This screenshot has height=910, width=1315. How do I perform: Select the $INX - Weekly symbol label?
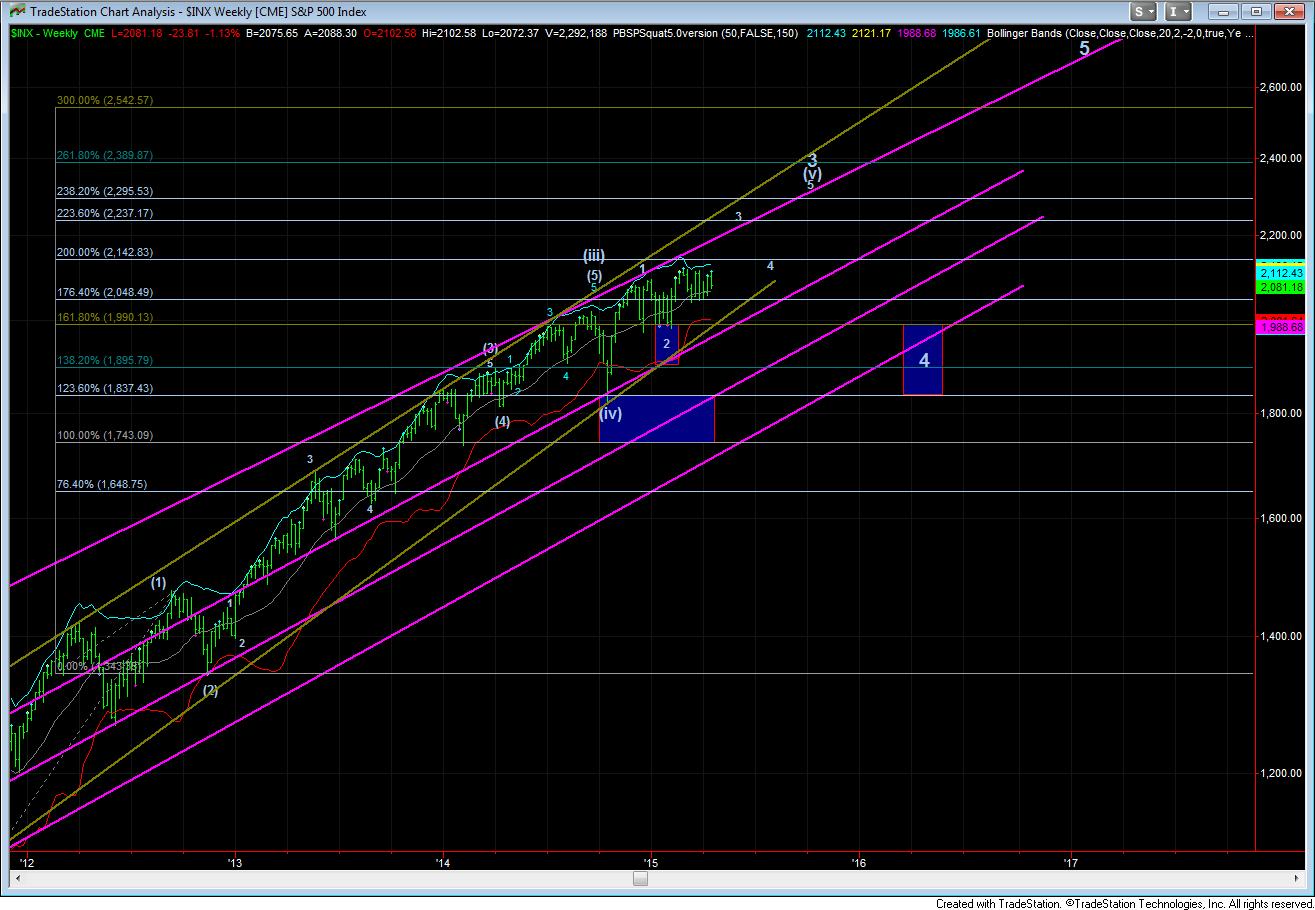[46, 34]
